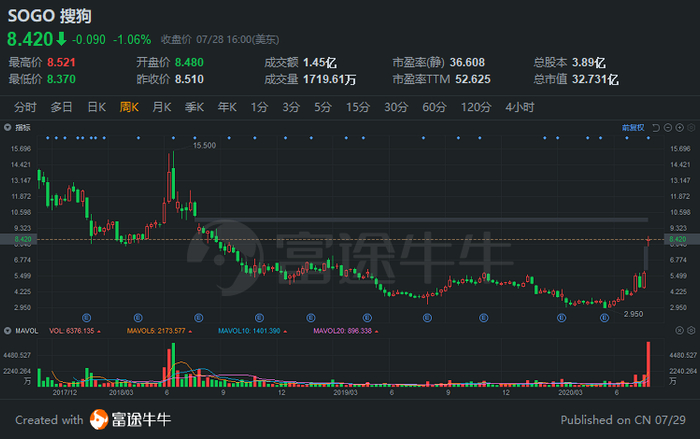Click the Published on CN 07/29 text
The image size is (700, 439).
[x=623, y=420]
